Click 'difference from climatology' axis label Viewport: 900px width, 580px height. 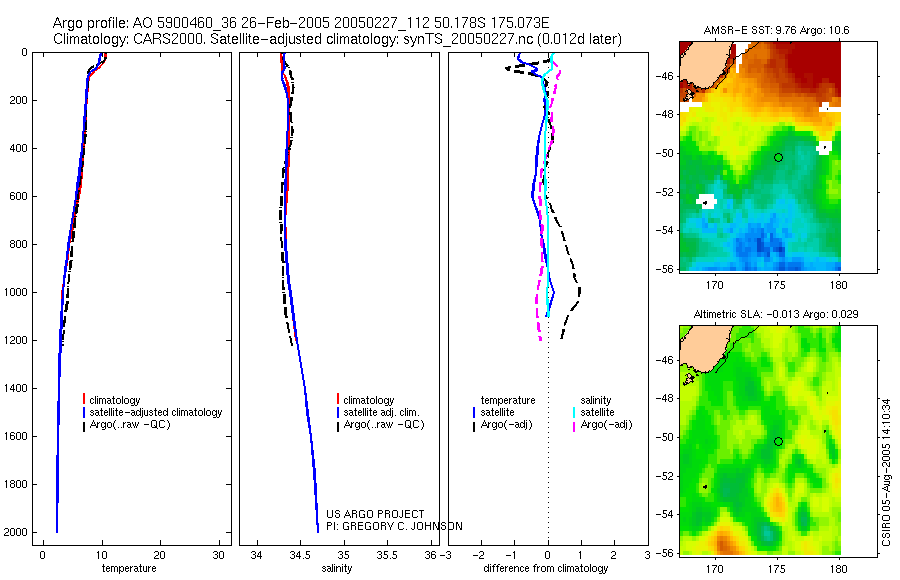[x=546, y=569]
